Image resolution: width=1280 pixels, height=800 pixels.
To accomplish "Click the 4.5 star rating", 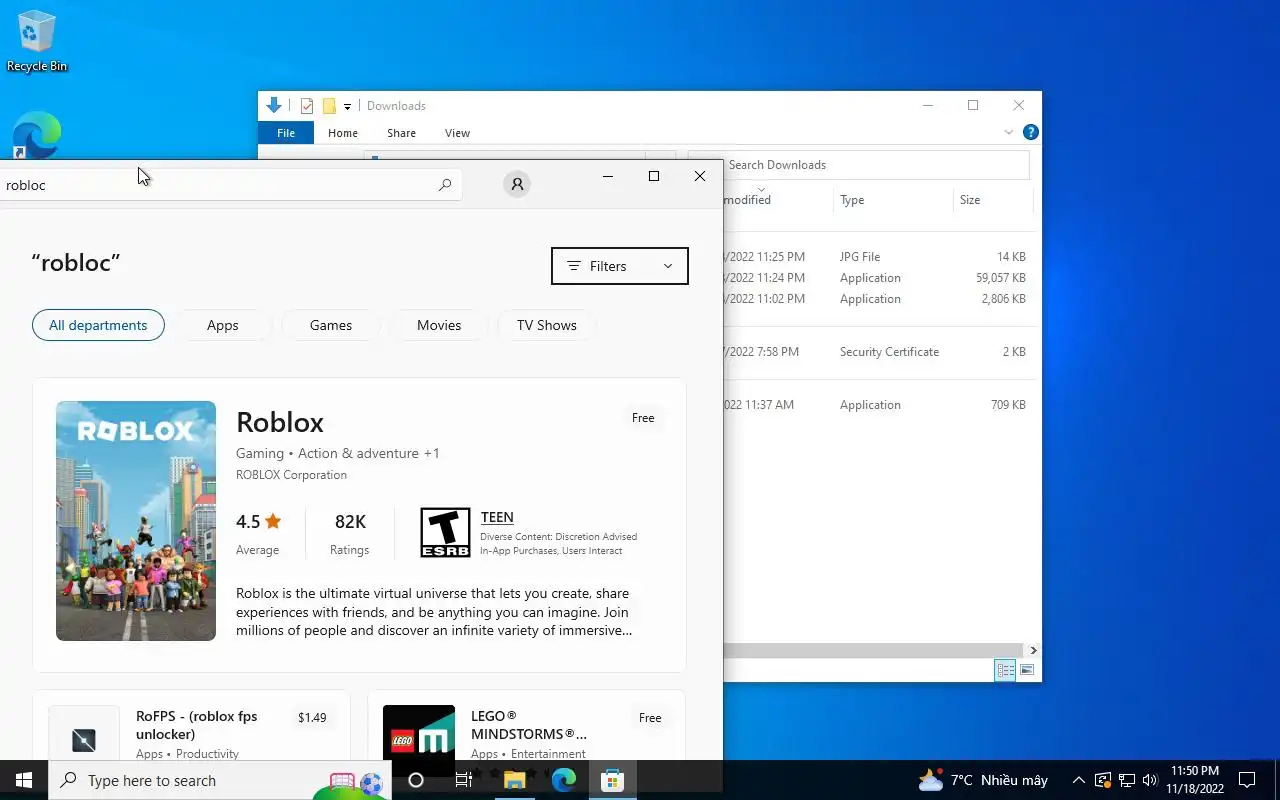I will tap(258, 522).
